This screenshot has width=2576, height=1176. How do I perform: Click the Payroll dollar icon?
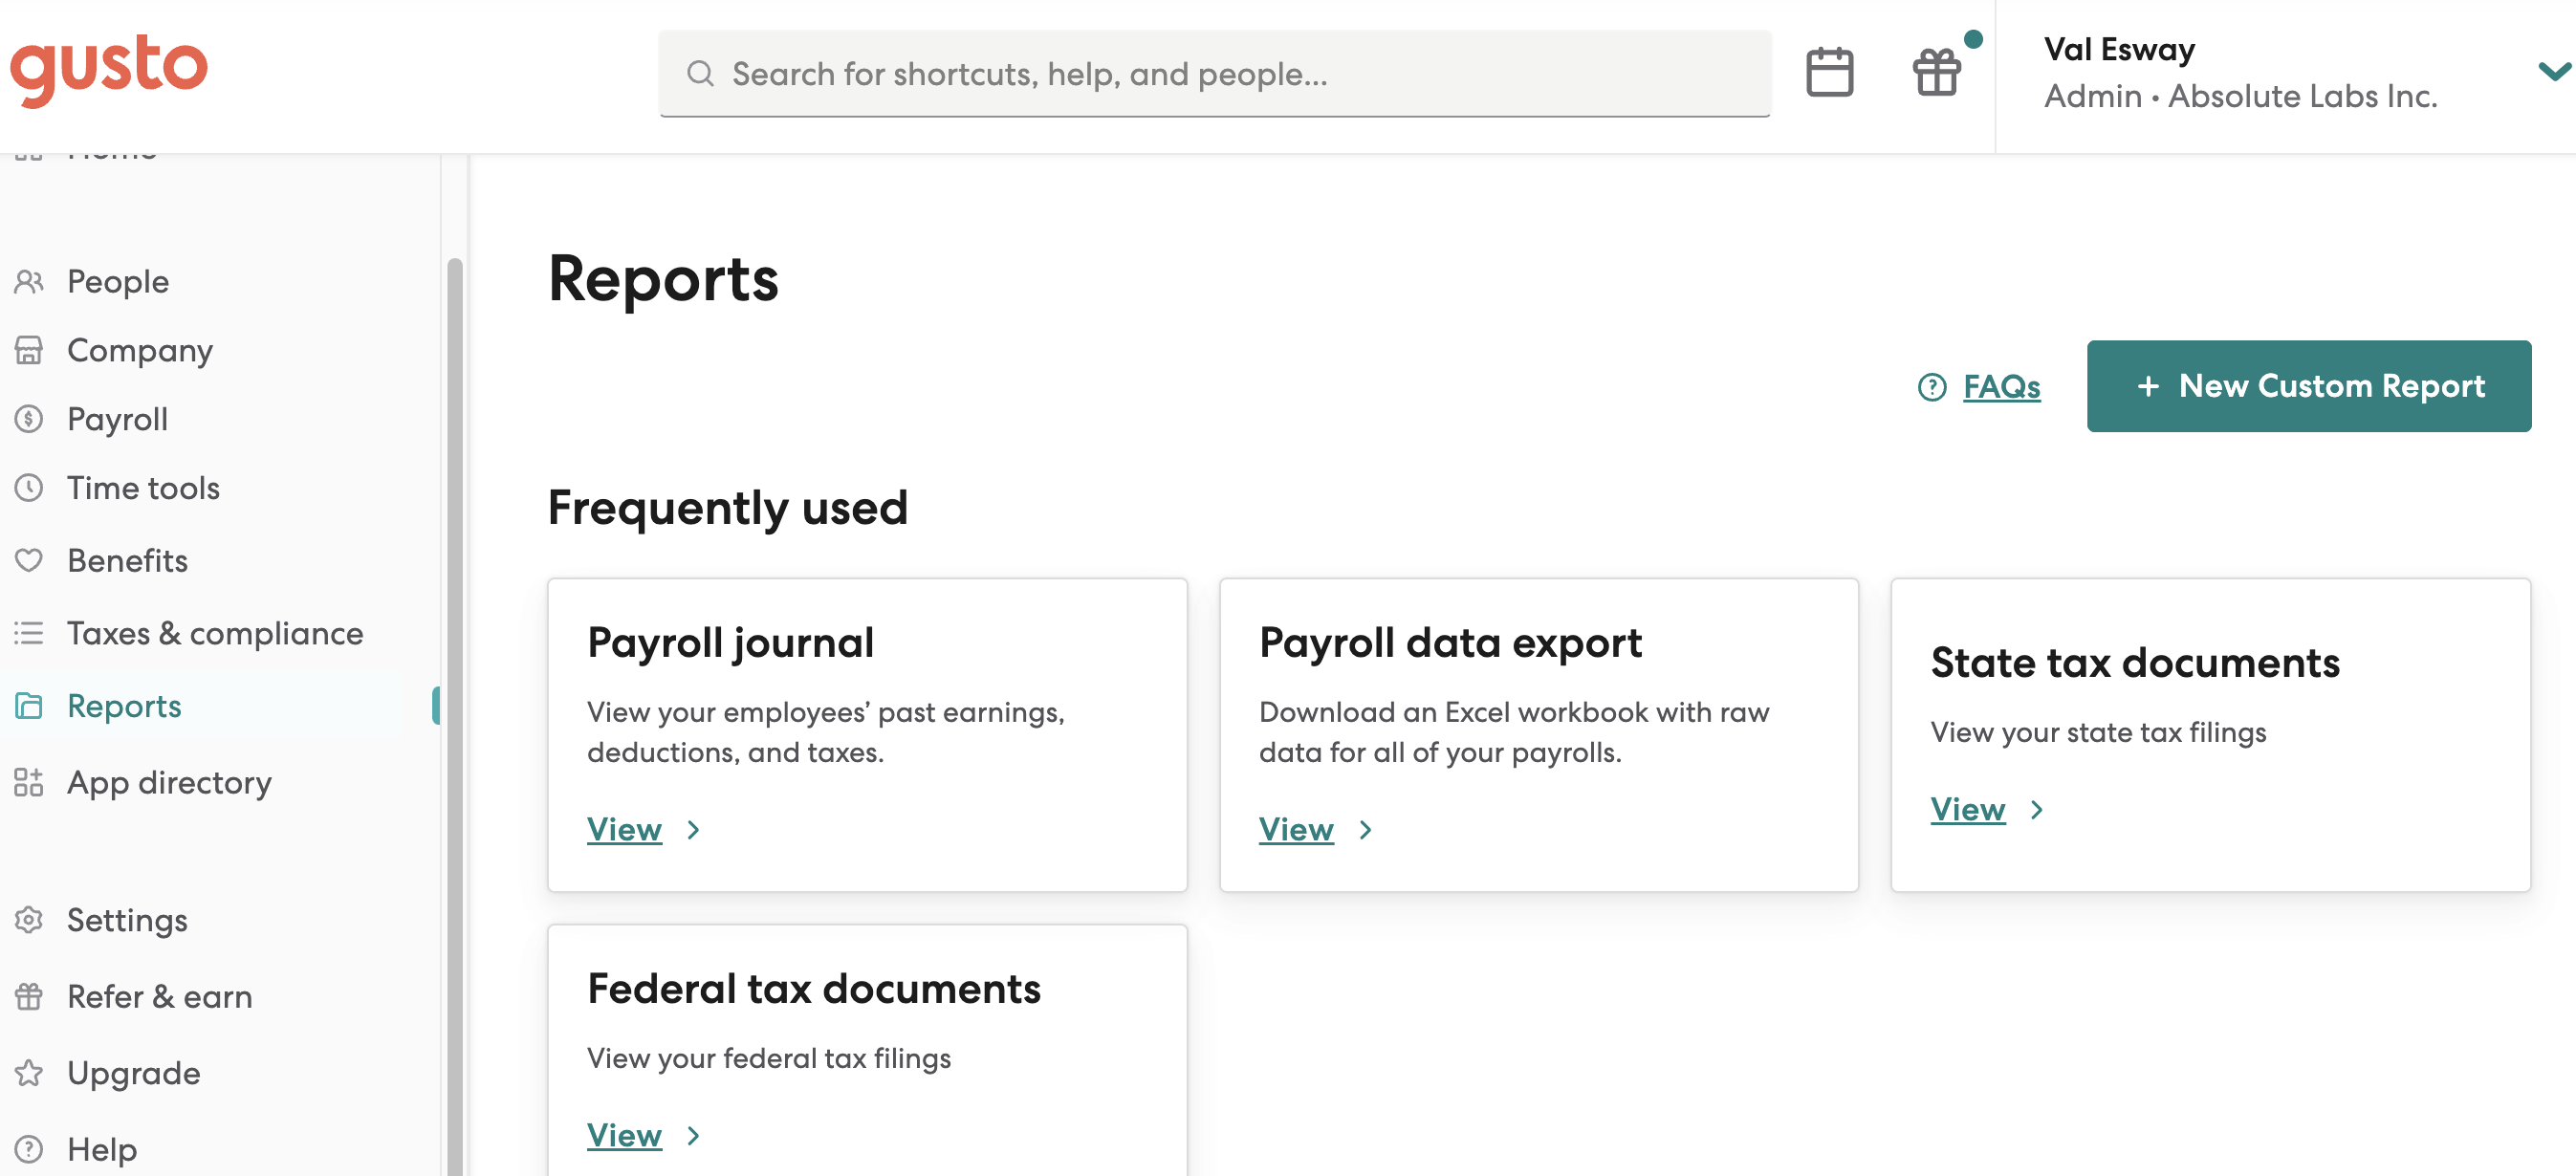29,419
